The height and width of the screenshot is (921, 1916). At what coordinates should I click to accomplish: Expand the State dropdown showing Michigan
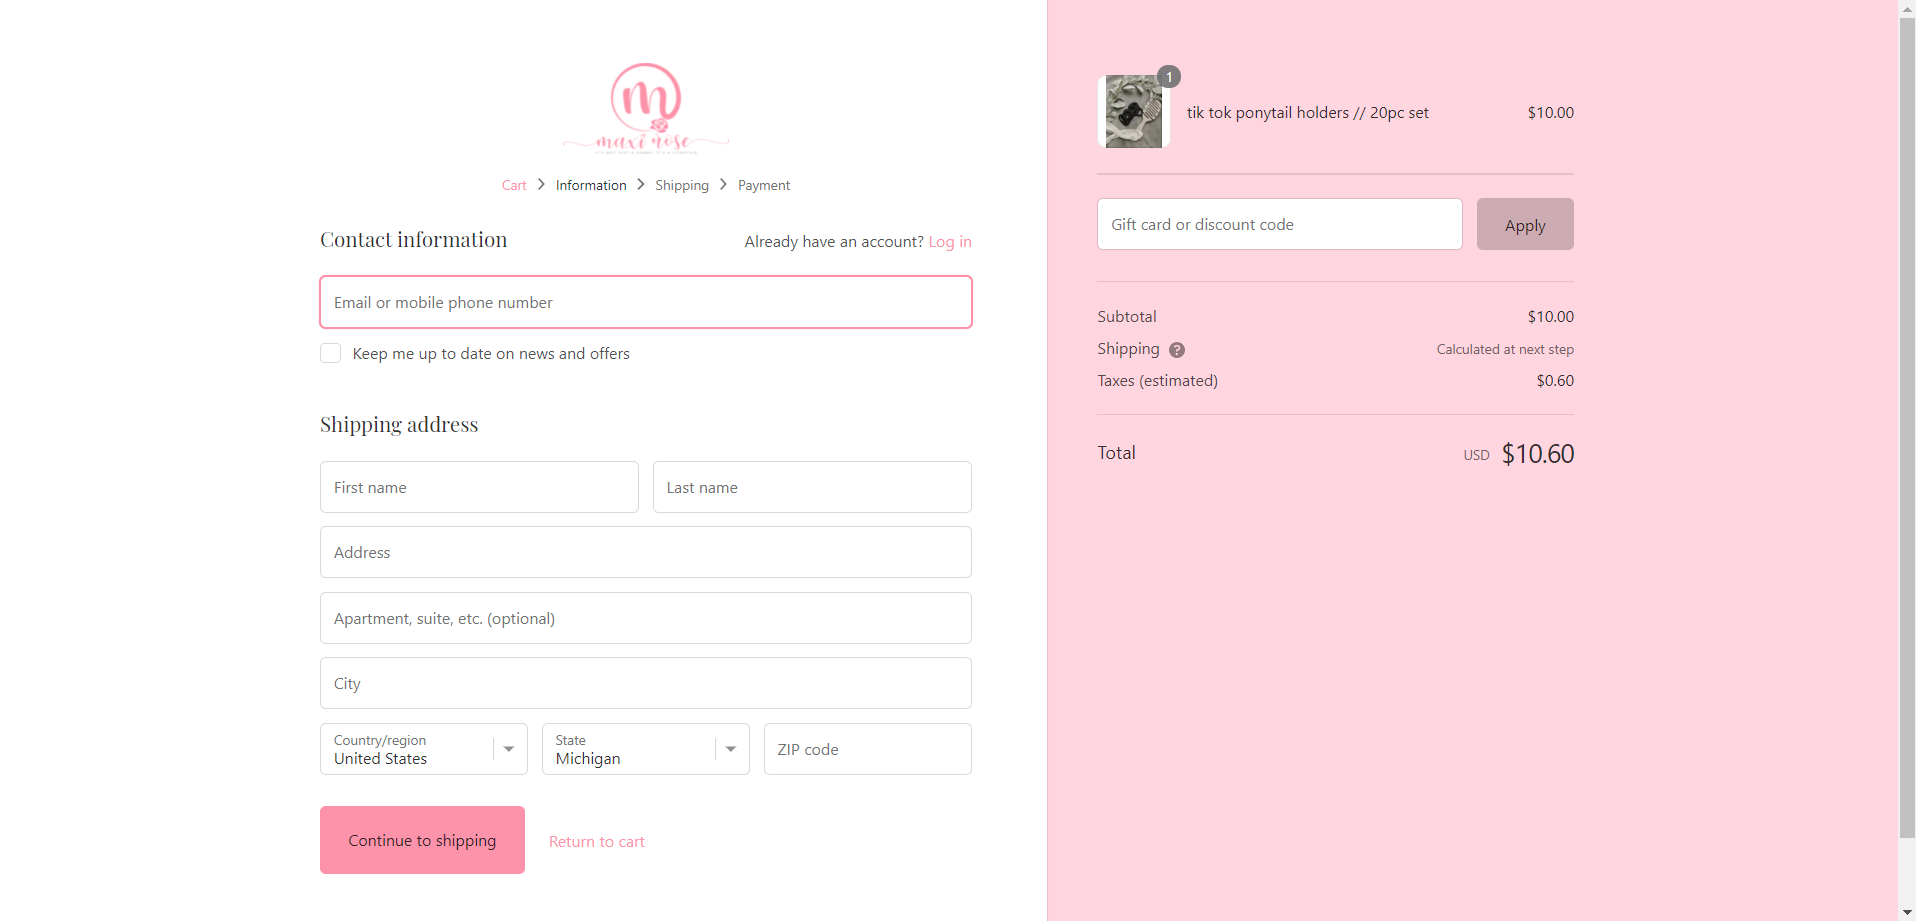(x=645, y=749)
